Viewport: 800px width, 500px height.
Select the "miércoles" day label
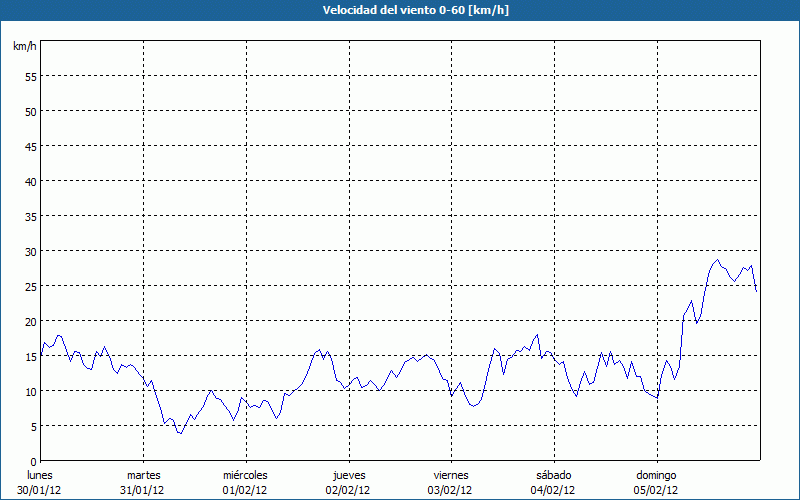(x=245, y=475)
